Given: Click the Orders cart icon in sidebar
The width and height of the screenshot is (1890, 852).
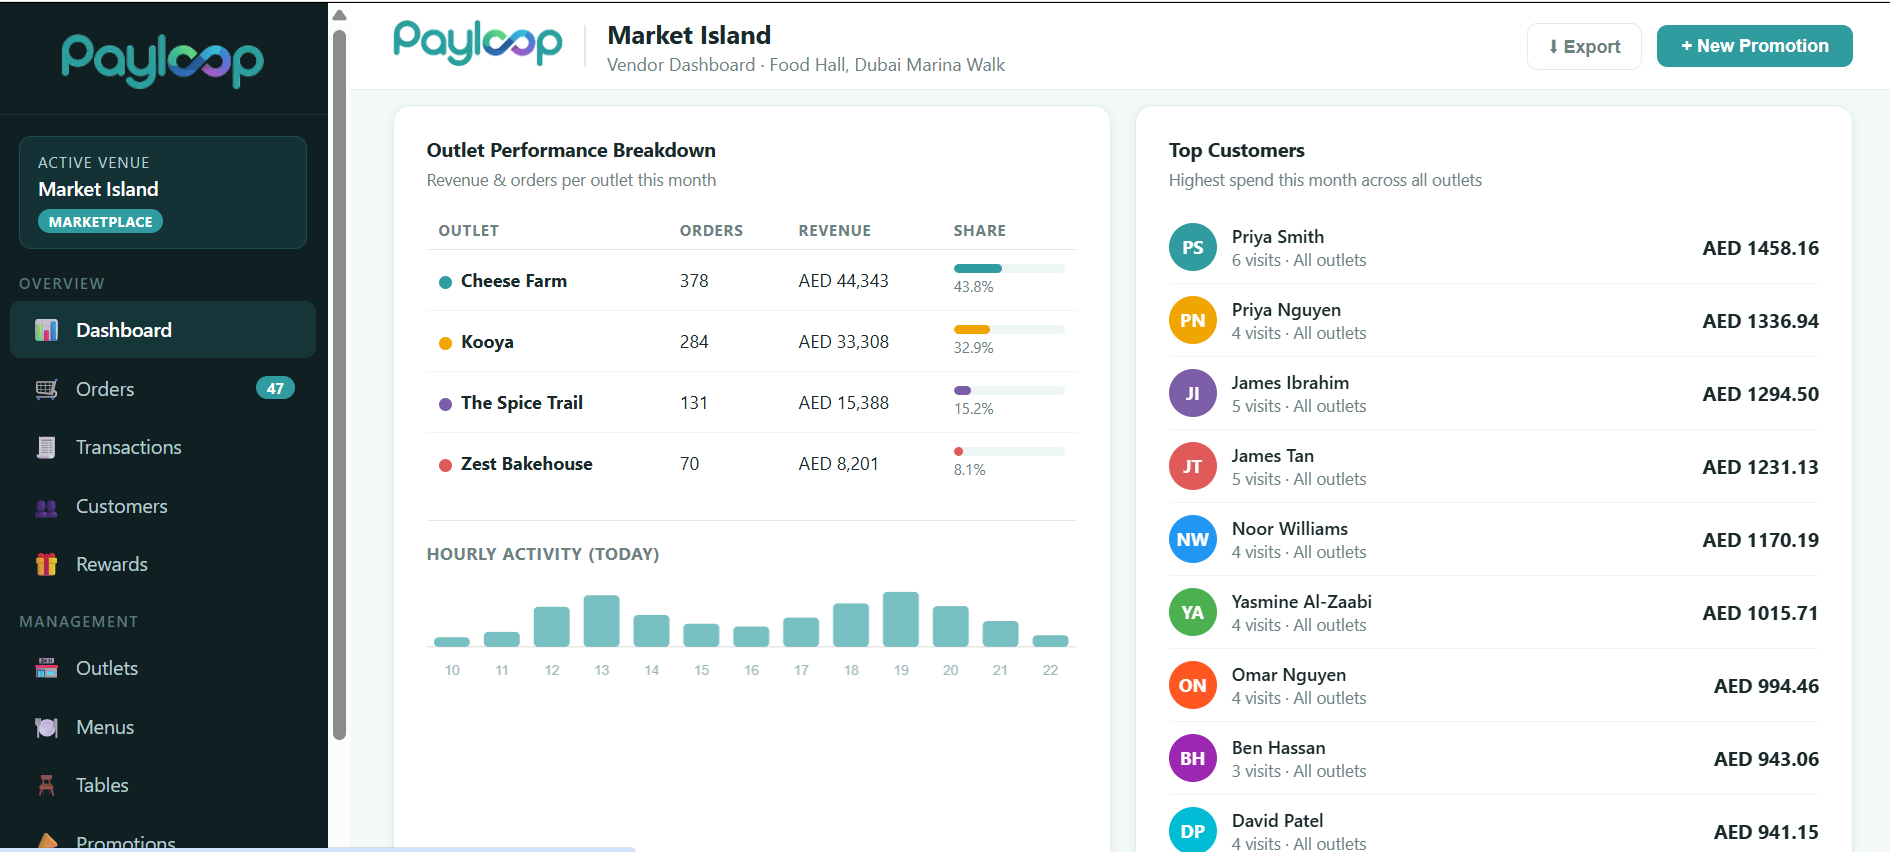Looking at the screenshot, I should (46, 389).
